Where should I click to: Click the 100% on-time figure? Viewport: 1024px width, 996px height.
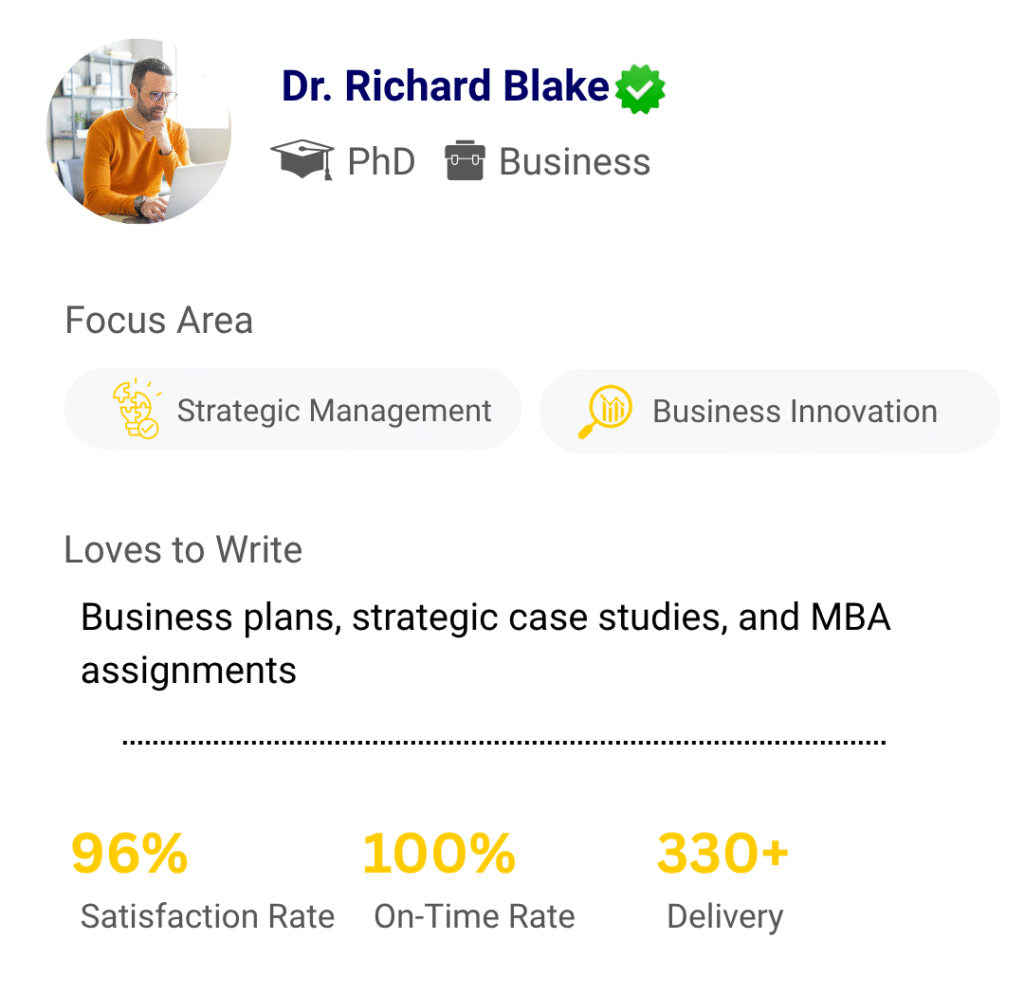click(439, 854)
